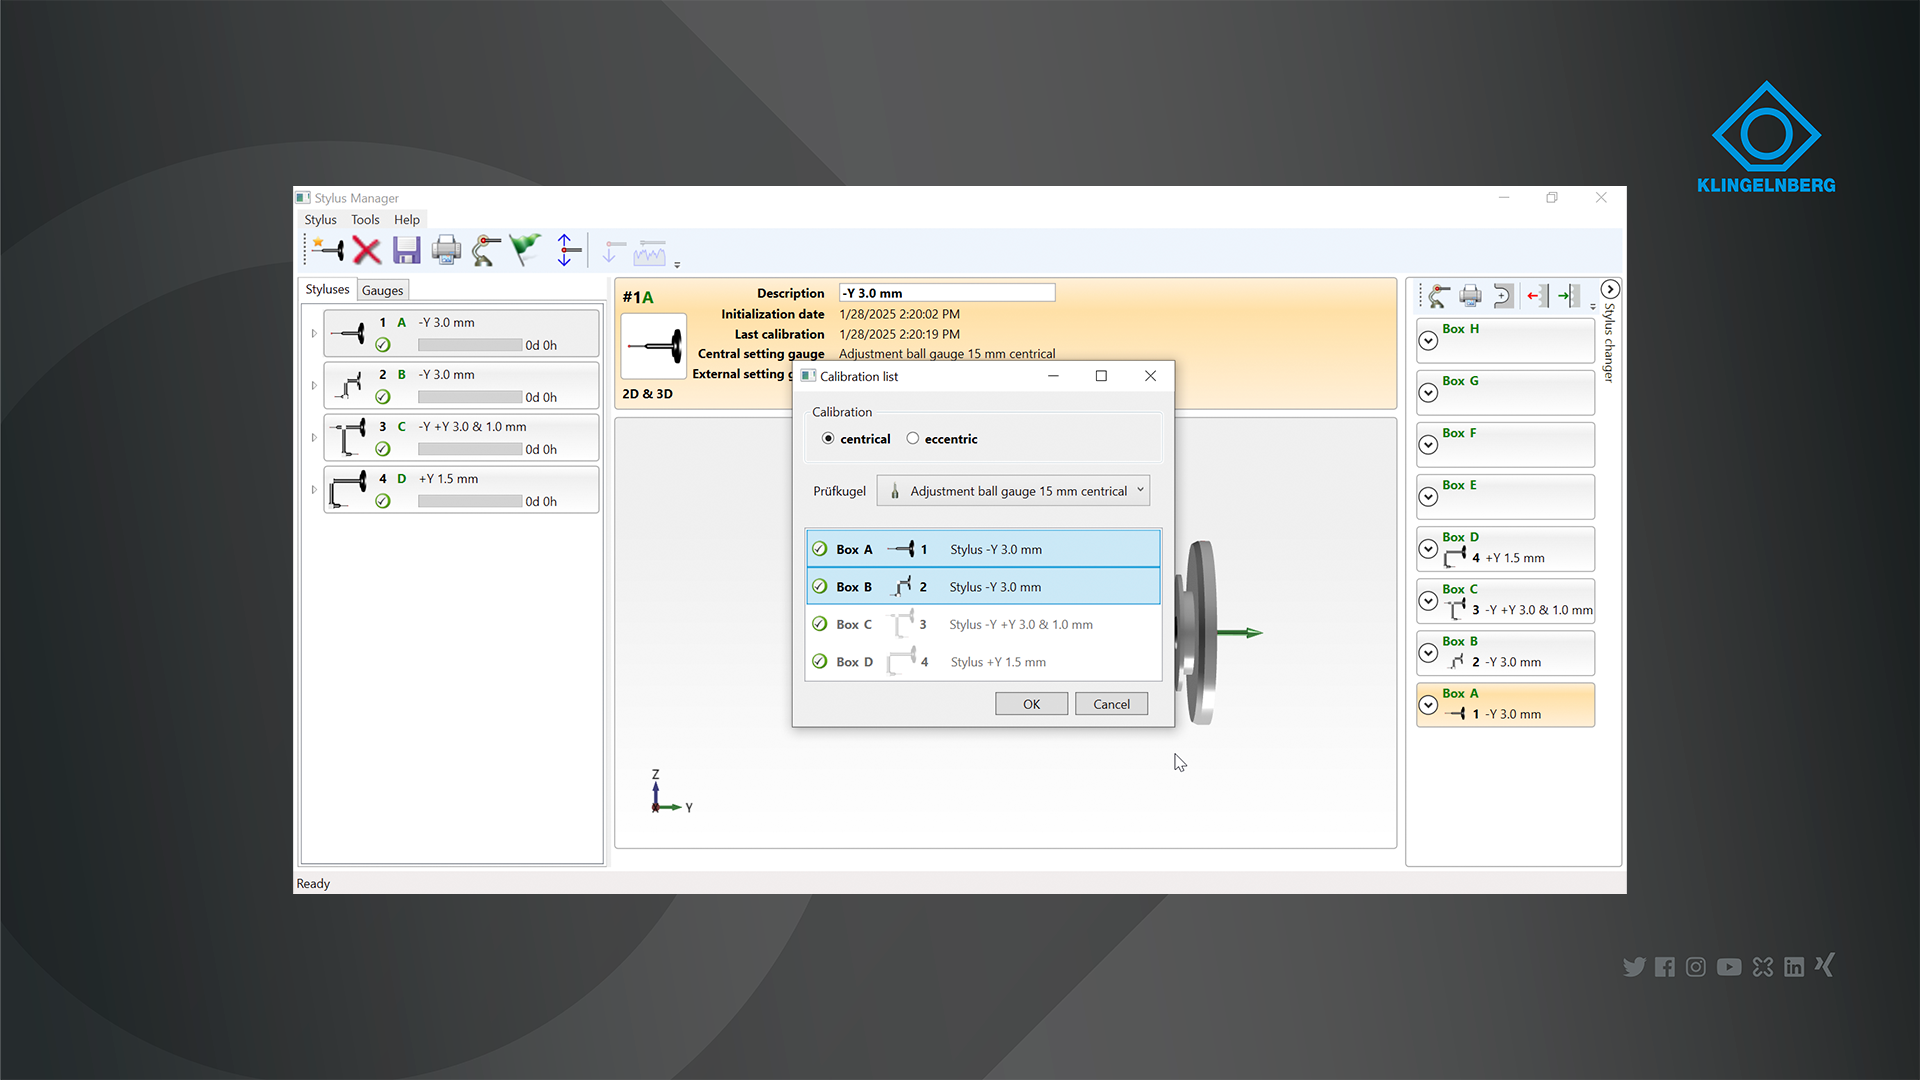Screen dimensions: 1920x1080
Task: Select the eccentric radio button
Action: (x=913, y=438)
